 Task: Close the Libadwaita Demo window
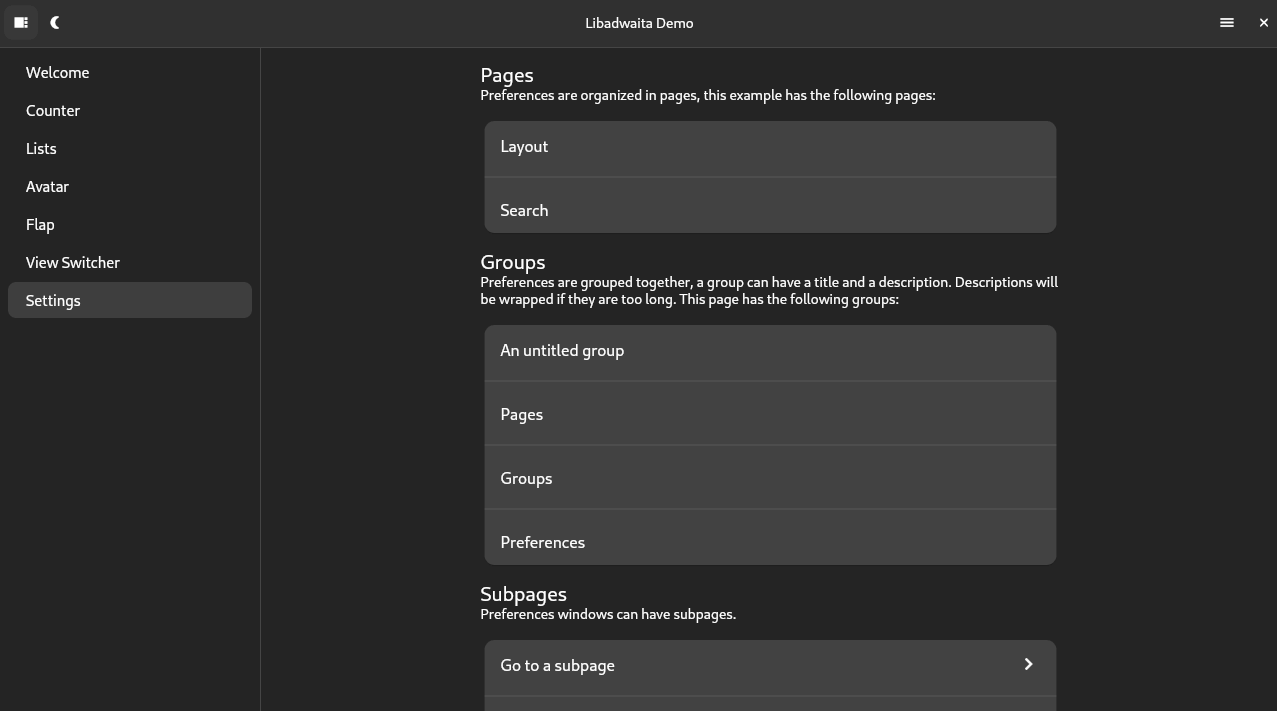[1263, 22]
